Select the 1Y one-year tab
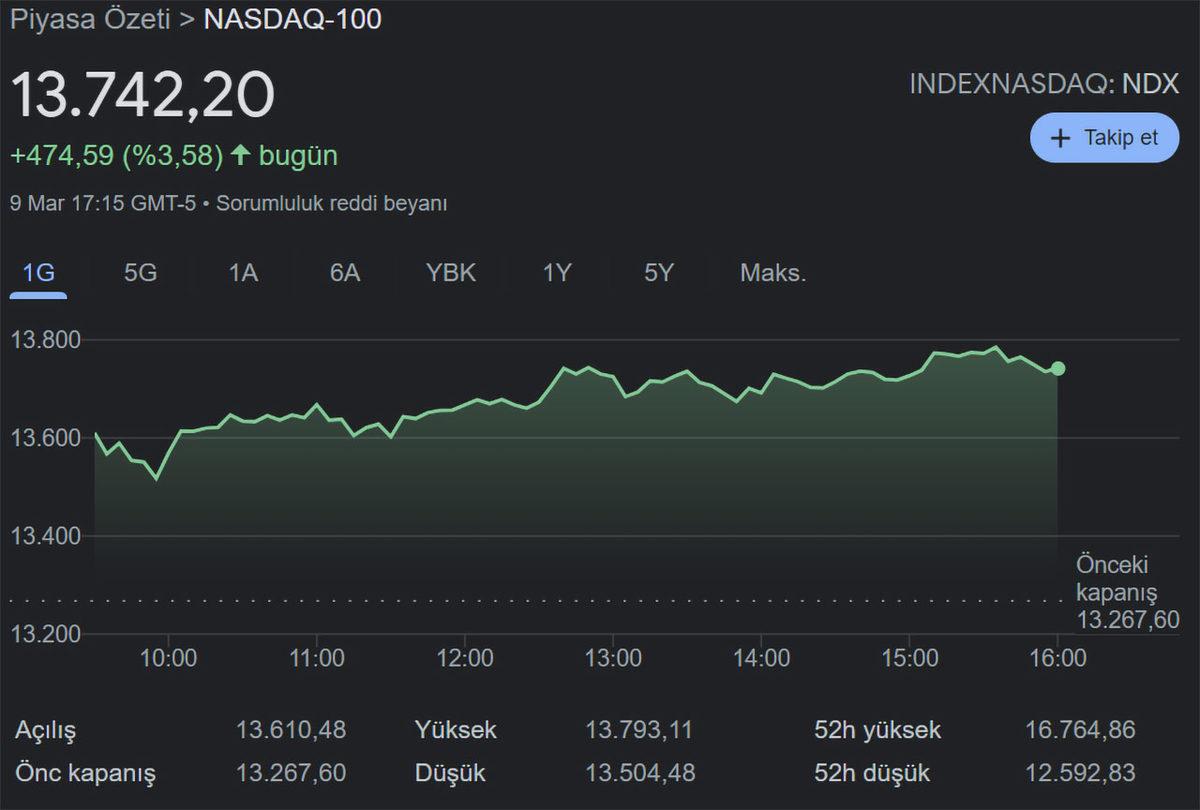 [557, 273]
